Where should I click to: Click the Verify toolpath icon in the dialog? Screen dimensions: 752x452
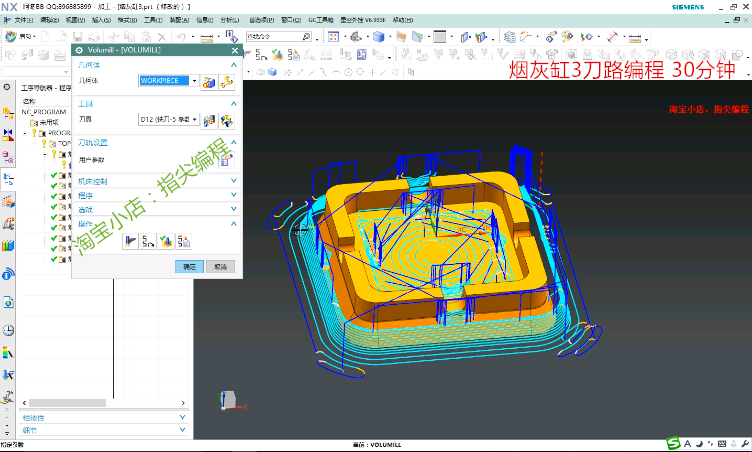(167, 240)
